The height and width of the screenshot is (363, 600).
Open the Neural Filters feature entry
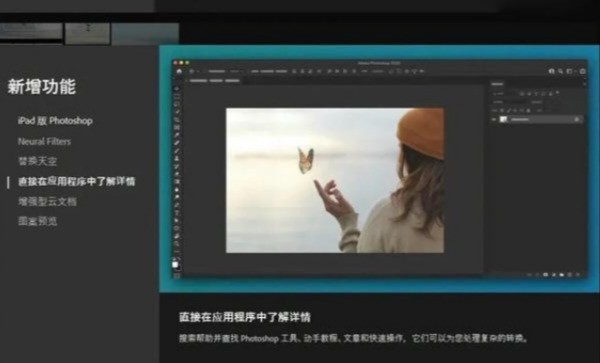click(x=44, y=142)
